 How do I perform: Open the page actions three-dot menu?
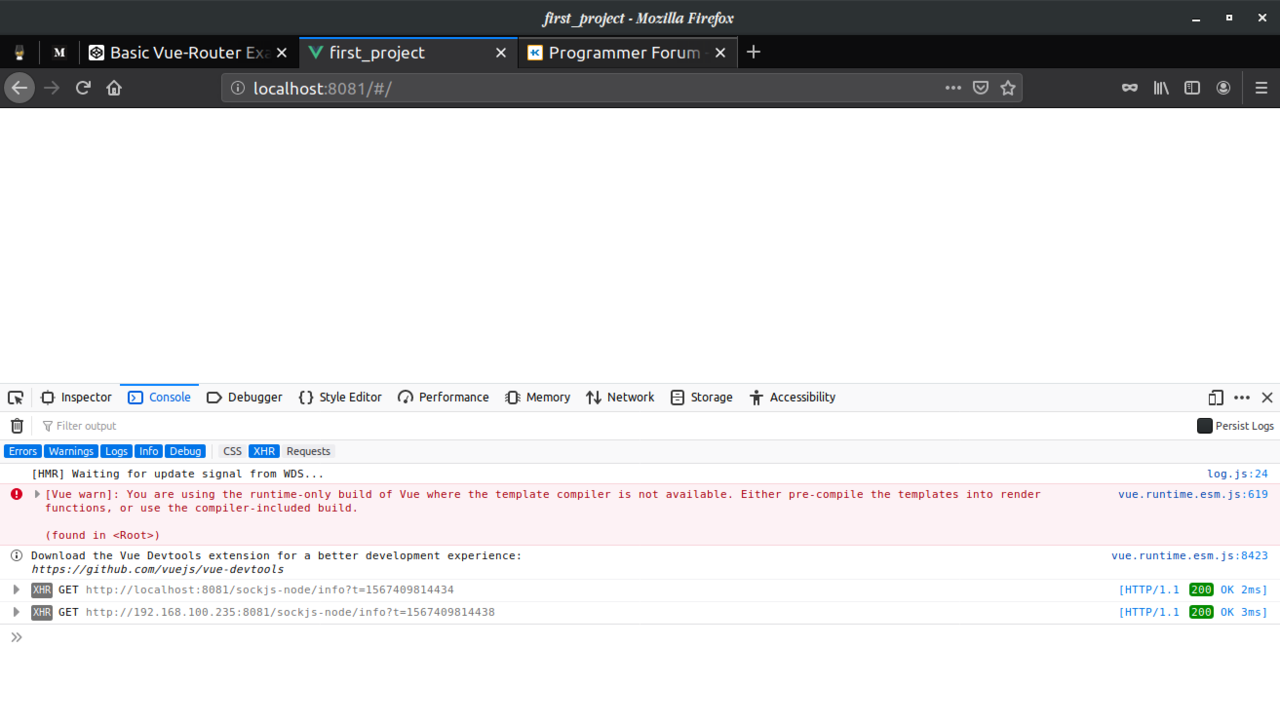click(x=953, y=88)
